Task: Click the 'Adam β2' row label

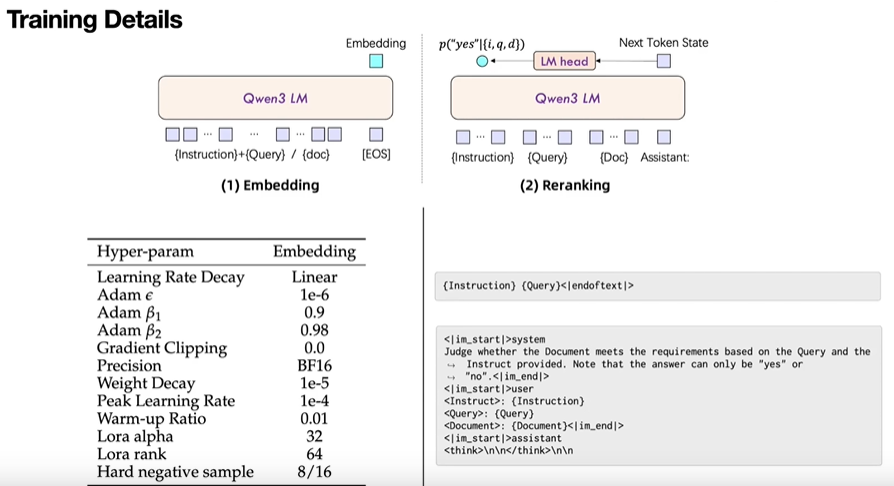Action: pos(129,331)
